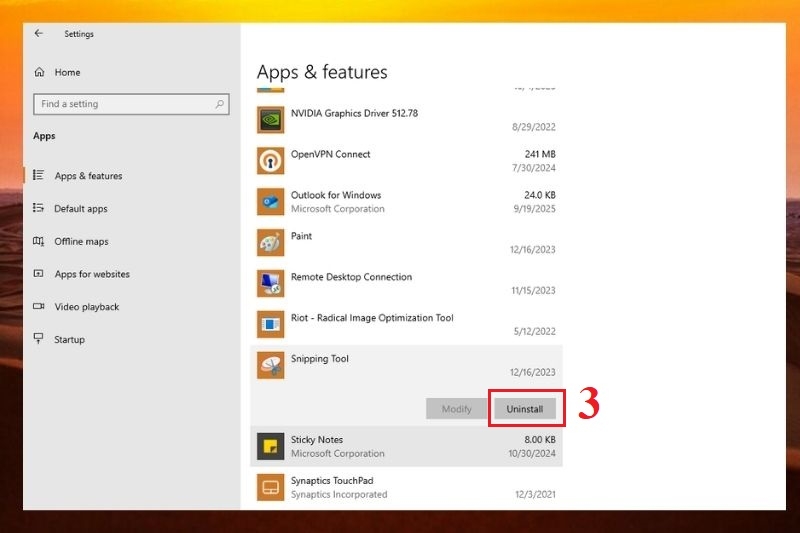This screenshot has height=533, width=800.
Task: Select the Default apps sidebar icon
Action: click(x=38, y=208)
